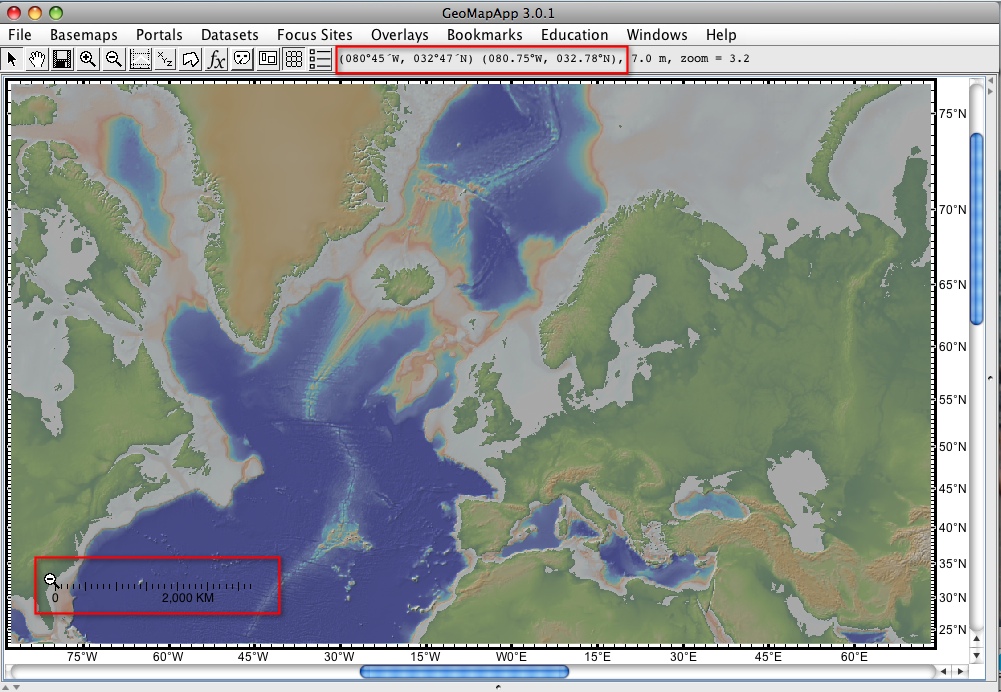Open the Education menu
The height and width of the screenshot is (692, 1001).
(x=574, y=34)
